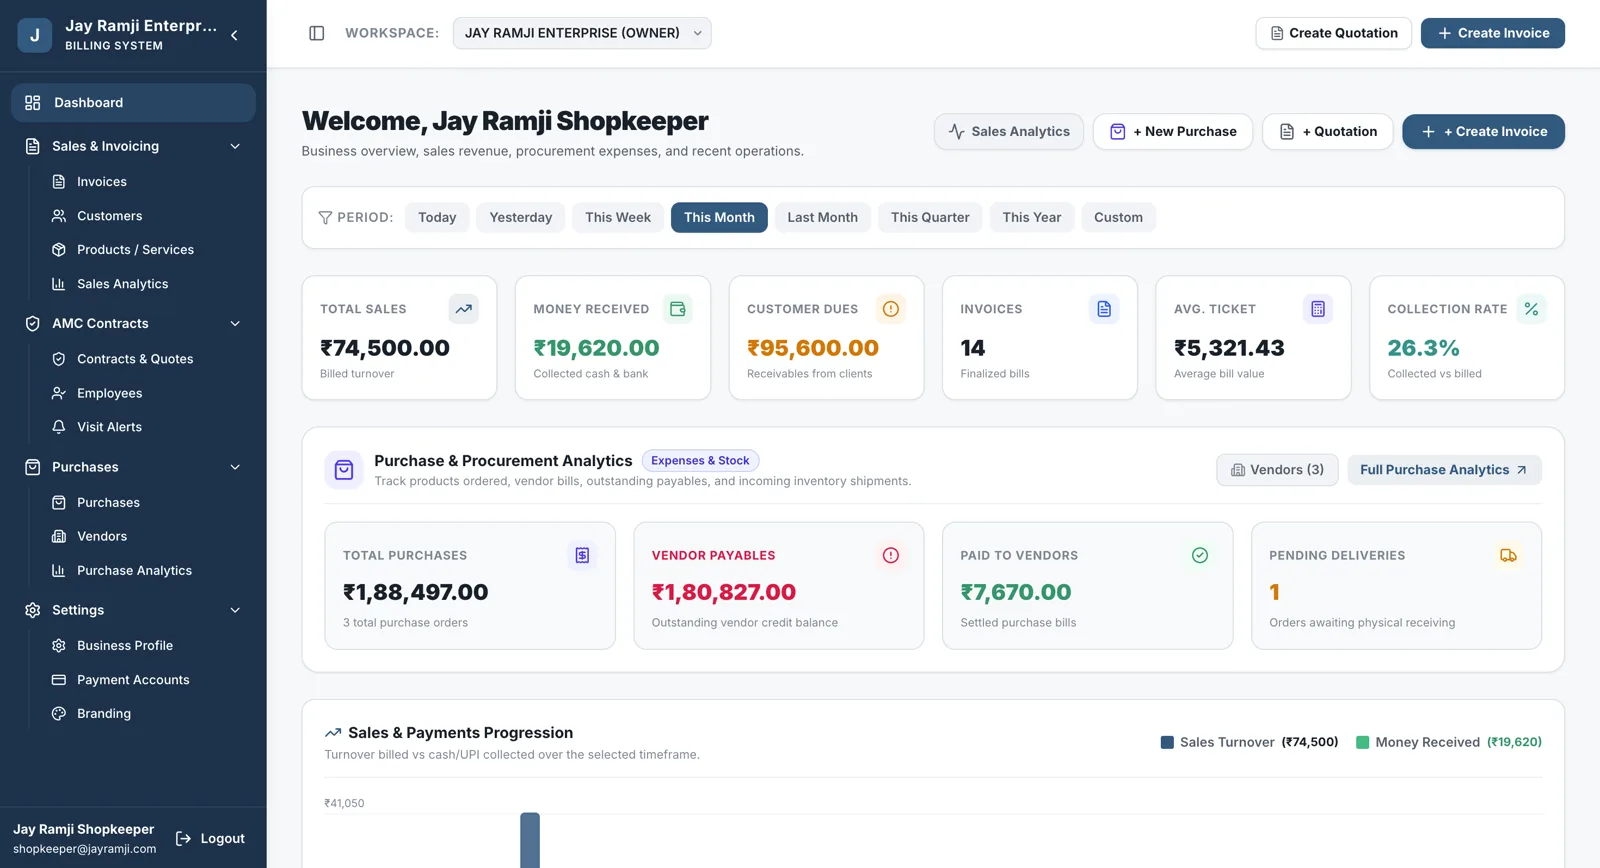
Task: Select the Last Month period filter
Action: pyautogui.click(x=822, y=217)
